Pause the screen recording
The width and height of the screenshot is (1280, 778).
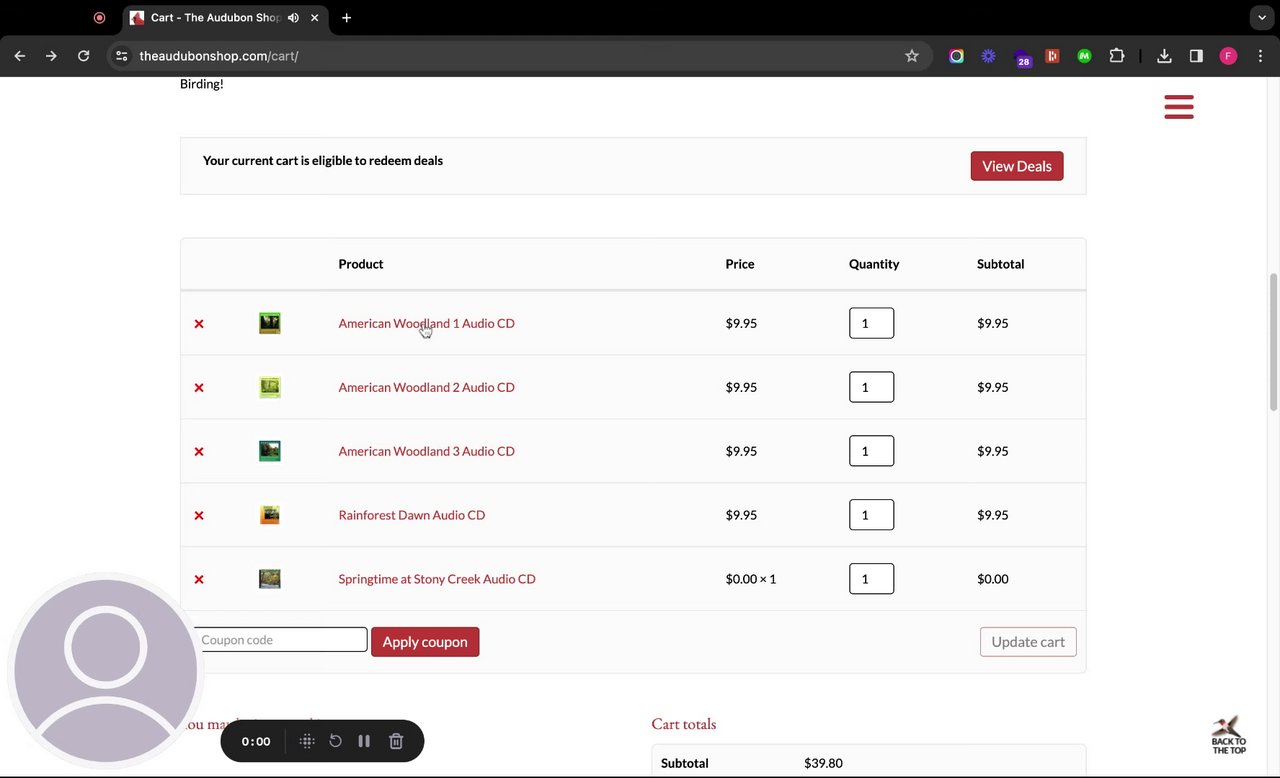[x=364, y=741]
